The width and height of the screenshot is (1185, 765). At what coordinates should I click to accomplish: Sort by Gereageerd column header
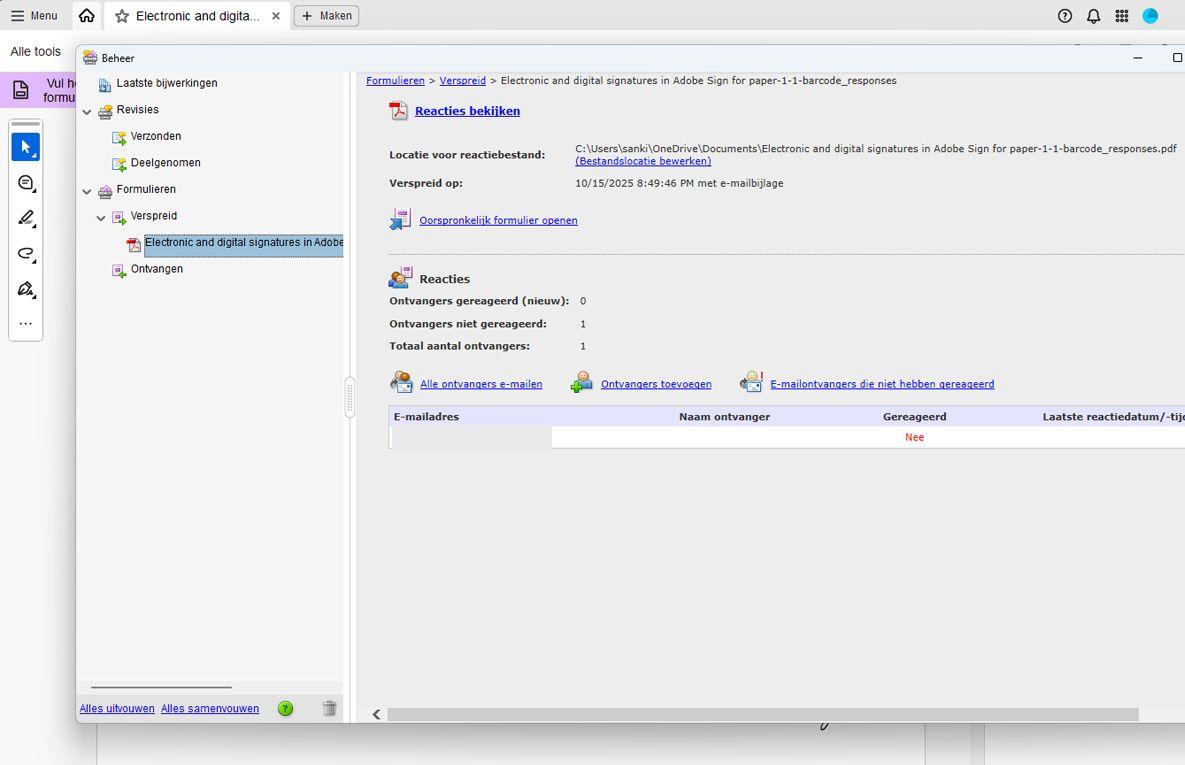[914, 417]
